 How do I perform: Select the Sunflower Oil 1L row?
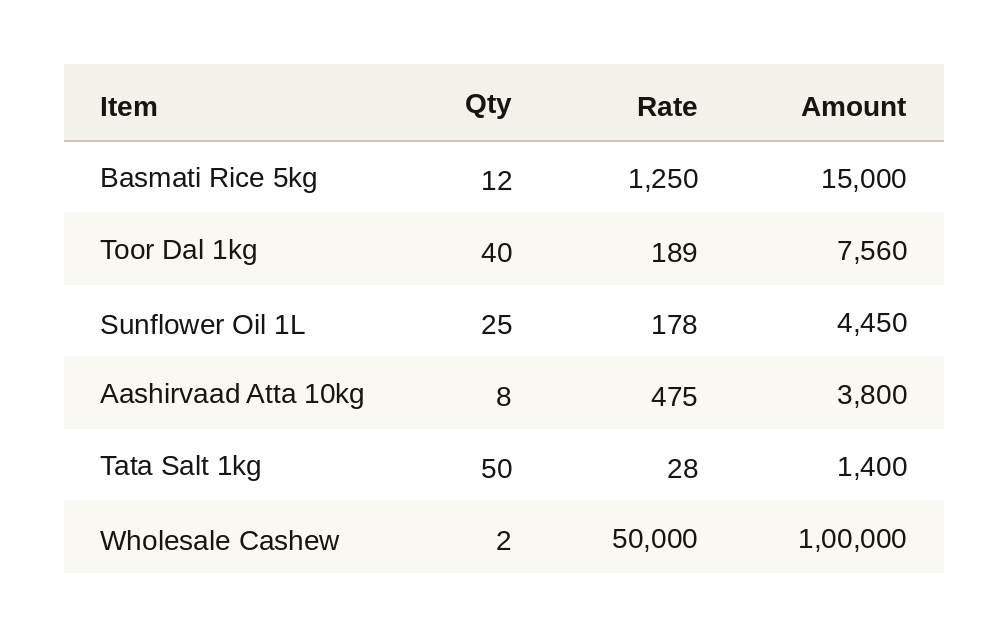point(504,321)
